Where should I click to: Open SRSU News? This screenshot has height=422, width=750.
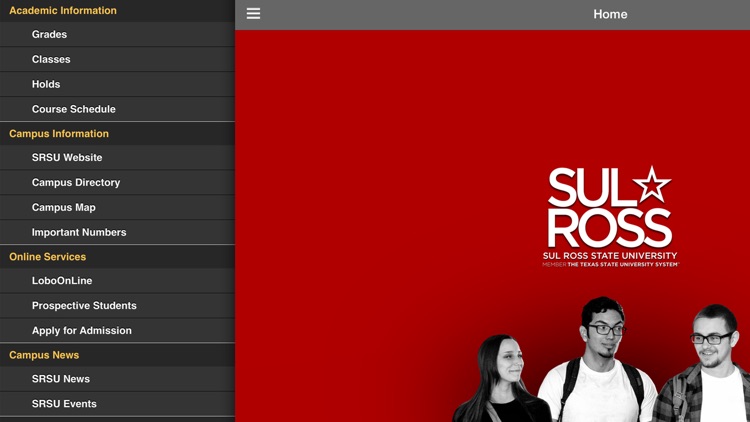[x=117, y=379]
